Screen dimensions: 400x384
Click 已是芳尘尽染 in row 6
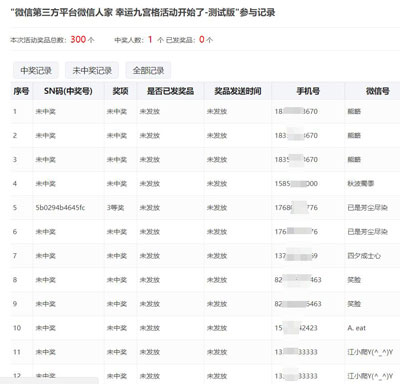click(367, 232)
